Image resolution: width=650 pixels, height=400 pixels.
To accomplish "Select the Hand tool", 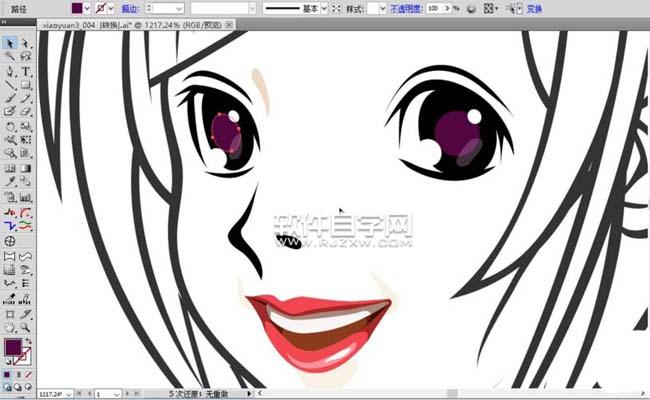I will [10, 327].
